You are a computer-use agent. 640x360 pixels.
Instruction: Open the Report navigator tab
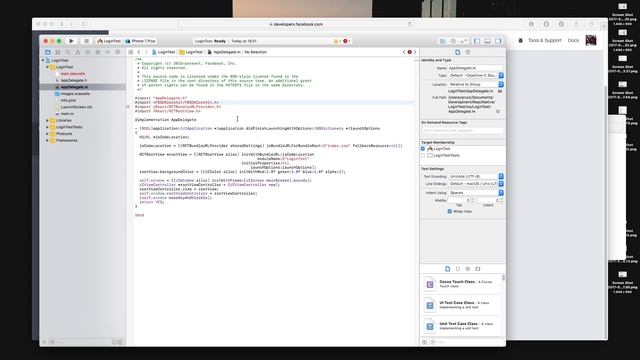(x=118, y=52)
